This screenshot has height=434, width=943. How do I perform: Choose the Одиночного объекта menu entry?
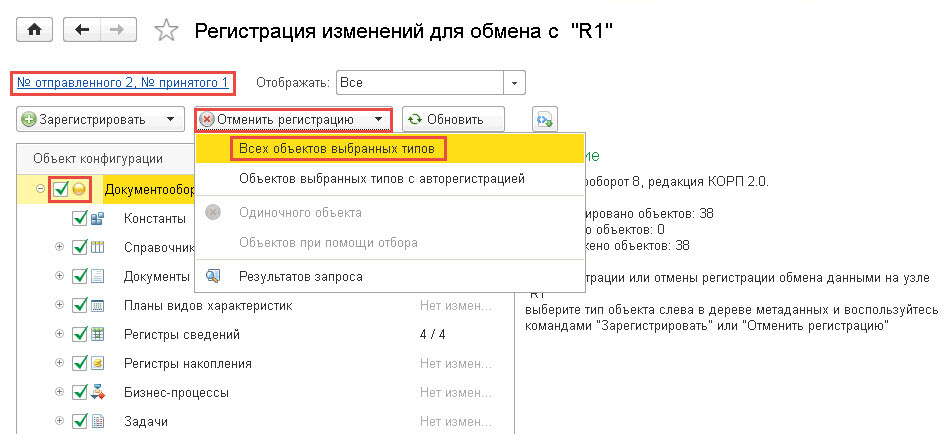[x=390, y=213]
